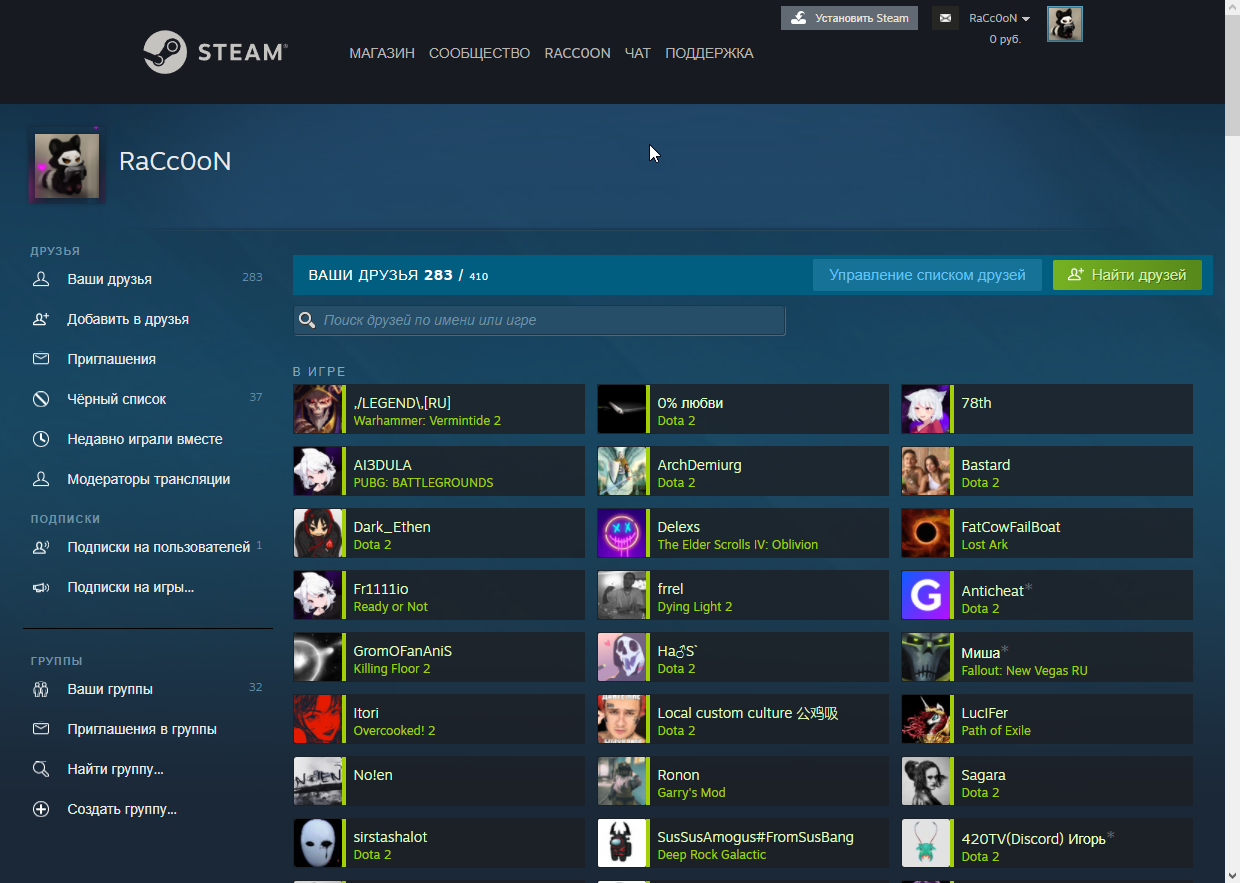Click Fallout: New Vegas RU status text

pyautogui.click(x=1024, y=671)
